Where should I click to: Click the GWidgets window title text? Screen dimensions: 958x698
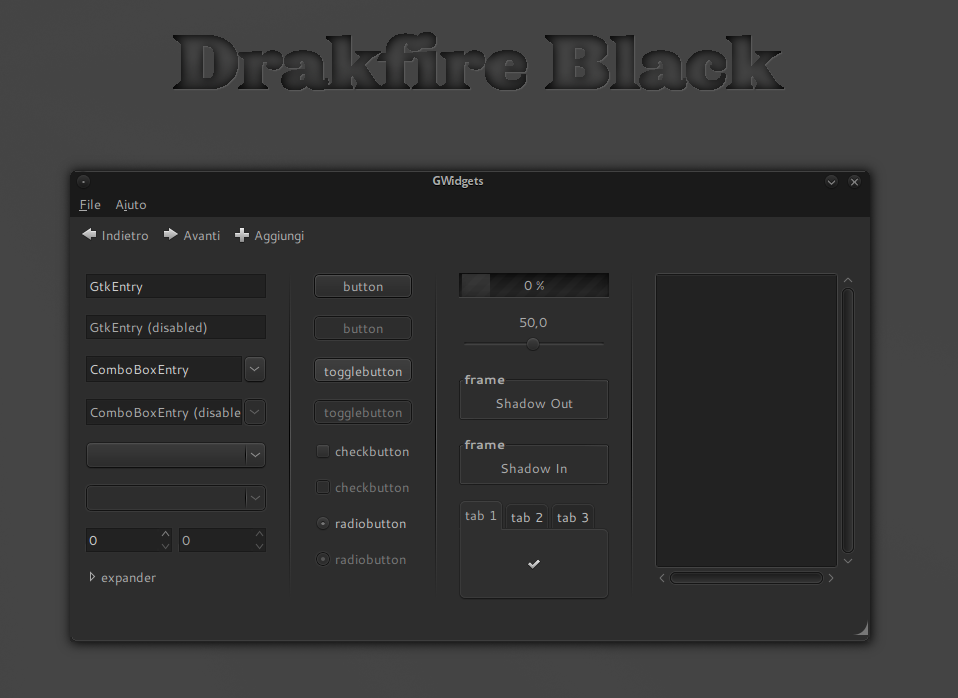pyautogui.click(x=458, y=181)
